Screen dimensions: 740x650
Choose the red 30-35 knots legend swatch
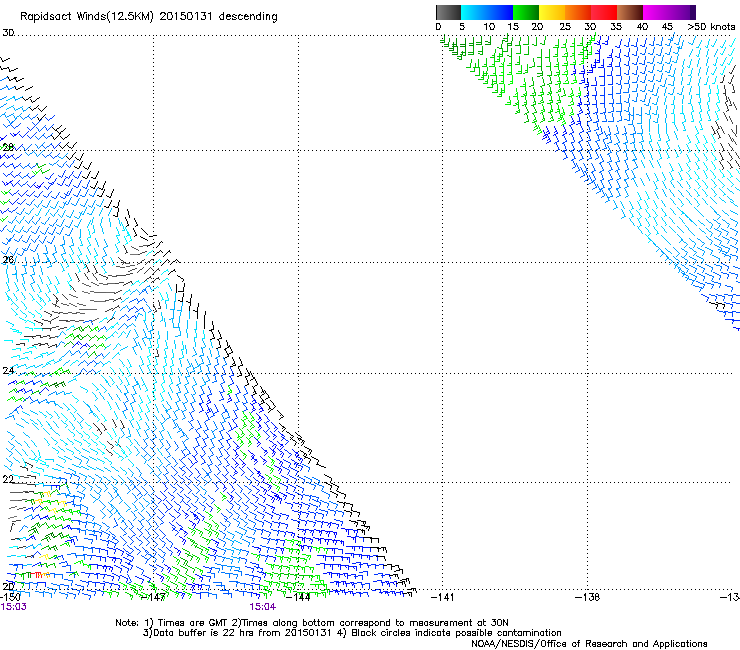click(604, 12)
